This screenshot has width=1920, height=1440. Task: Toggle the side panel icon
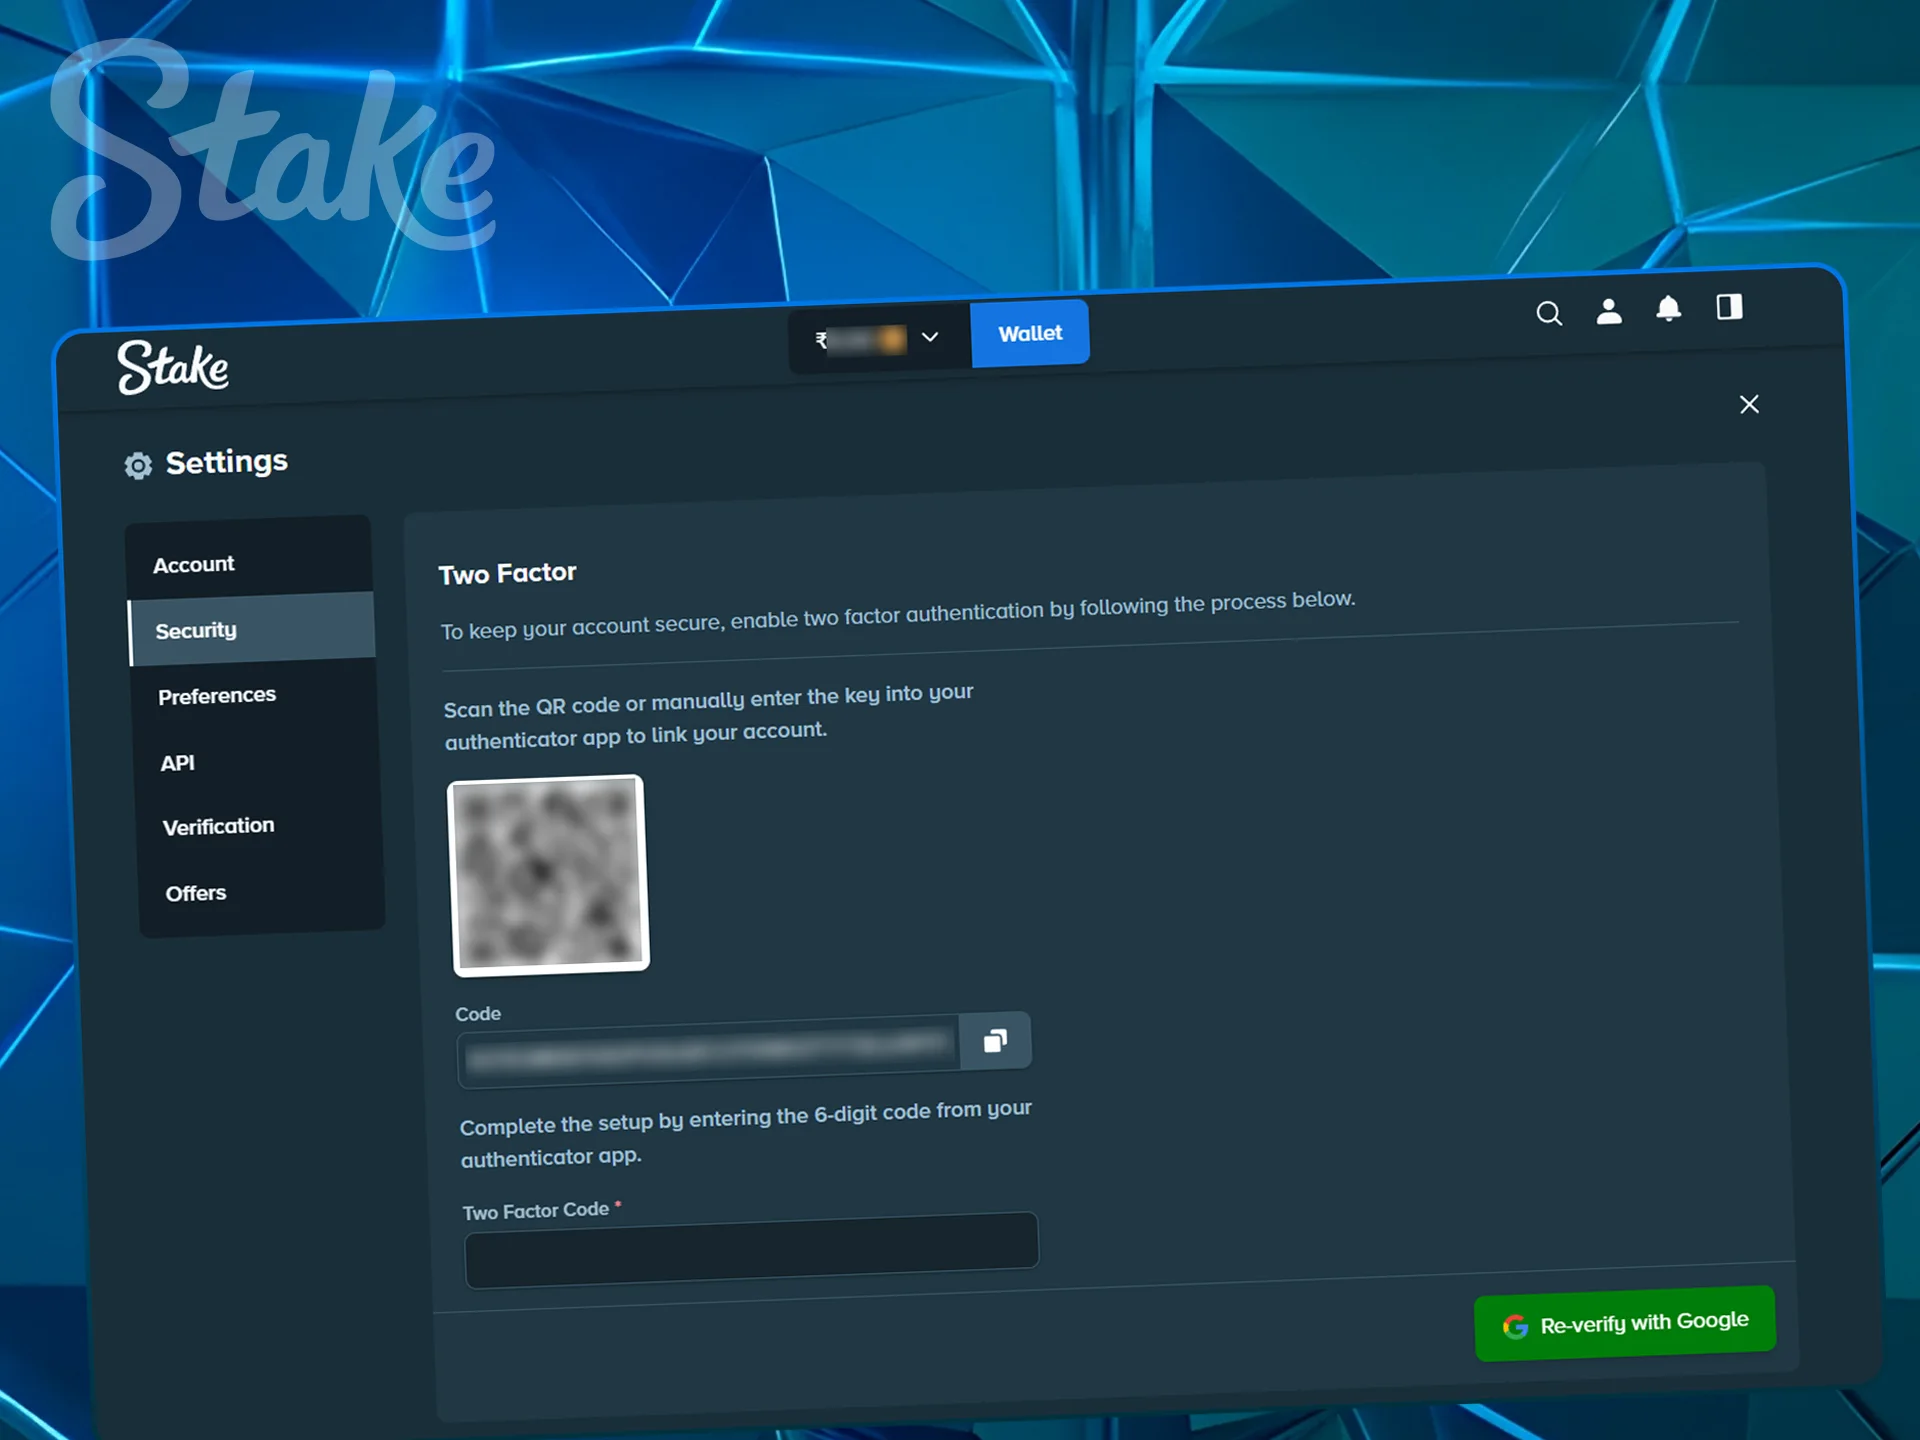coord(1729,307)
